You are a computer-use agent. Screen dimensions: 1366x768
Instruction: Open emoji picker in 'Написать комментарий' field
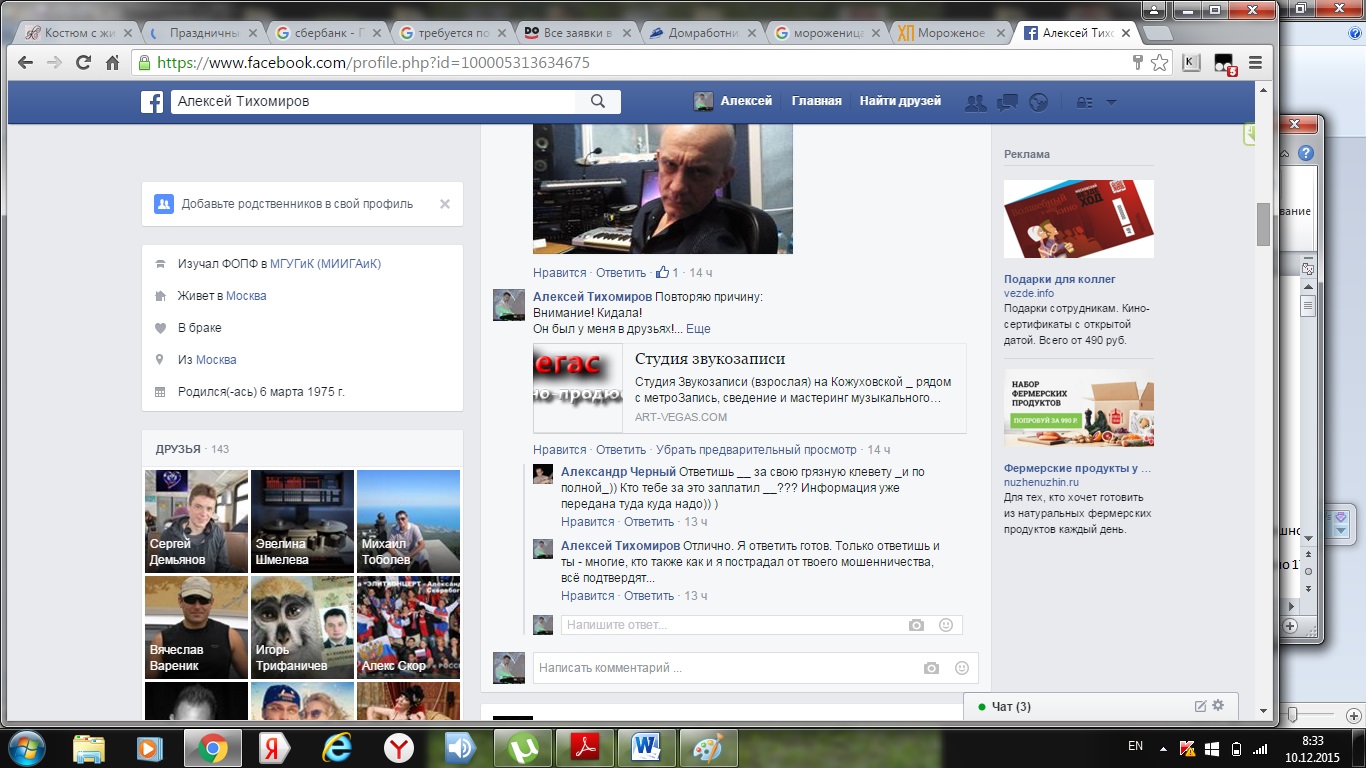[x=962, y=668]
